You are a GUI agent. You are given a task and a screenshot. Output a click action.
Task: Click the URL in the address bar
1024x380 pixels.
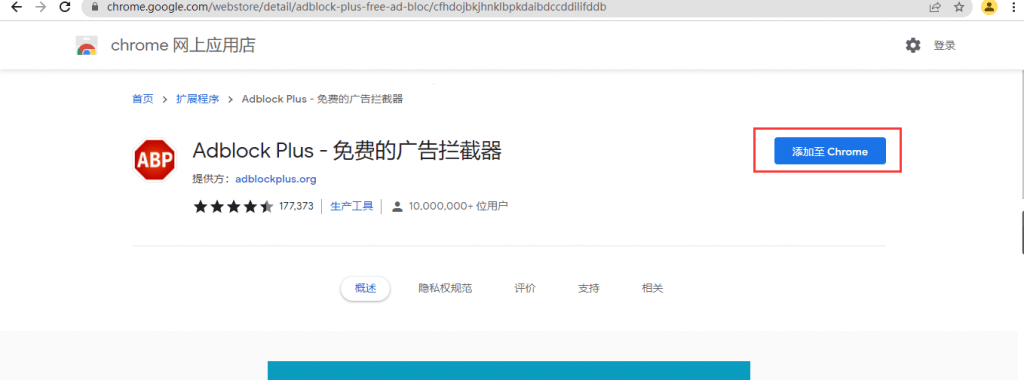click(356, 7)
